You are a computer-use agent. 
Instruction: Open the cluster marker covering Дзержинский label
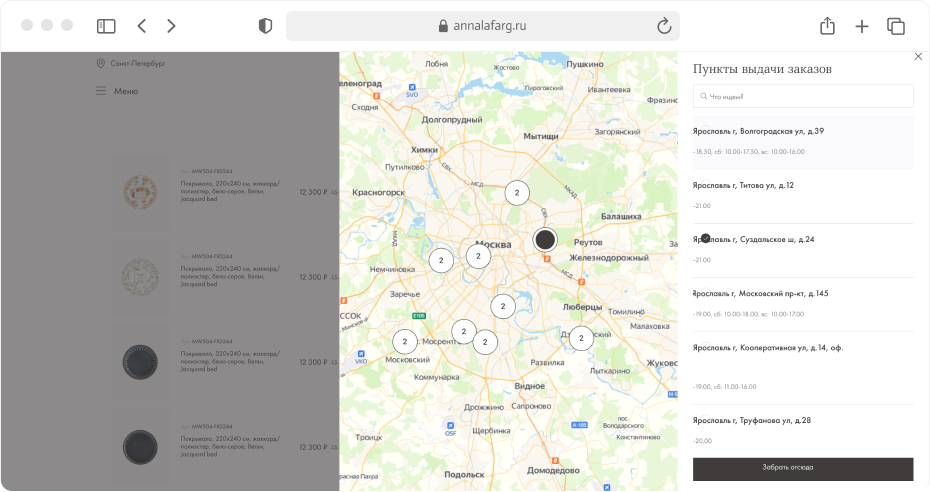tap(581, 338)
